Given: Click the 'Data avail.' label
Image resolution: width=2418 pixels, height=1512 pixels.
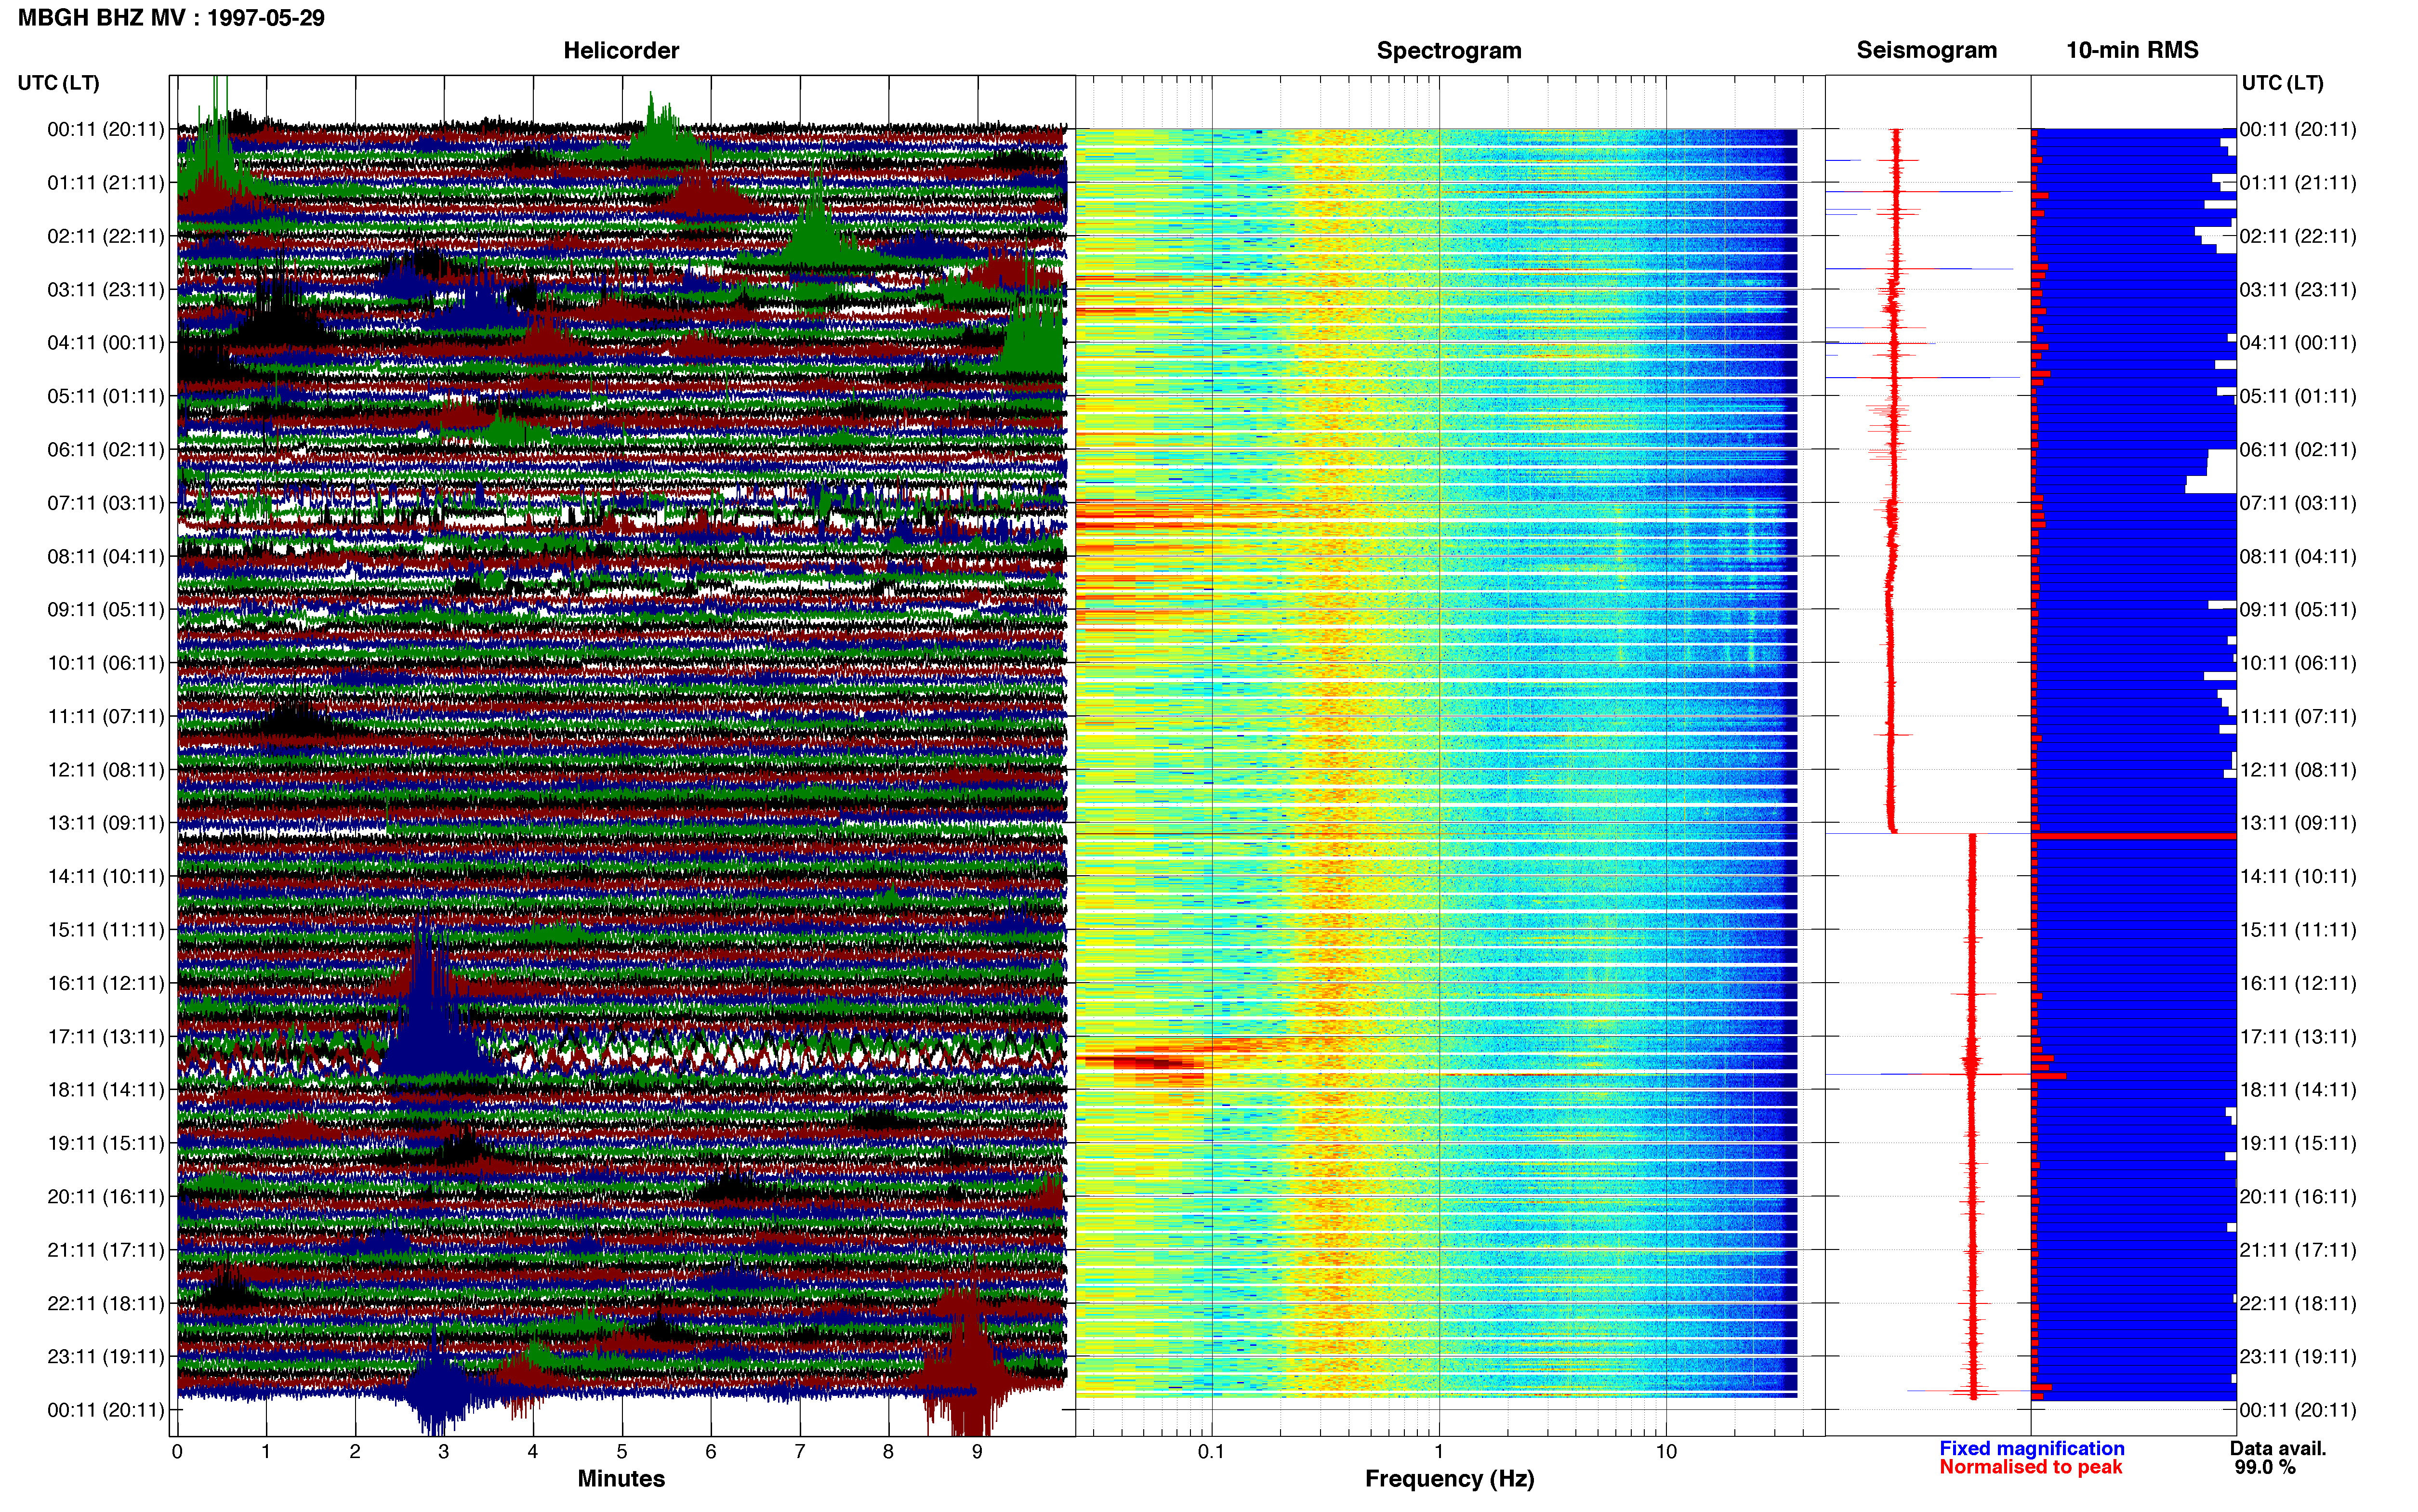Looking at the screenshot, I should pos(2278,1448).
